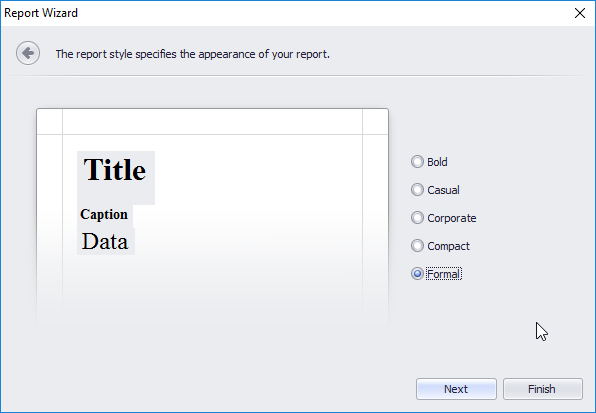Image resolution: width=596 pixels, height=413 pixels.
Task: Click the Data sample in the preview
Action: 106,241
